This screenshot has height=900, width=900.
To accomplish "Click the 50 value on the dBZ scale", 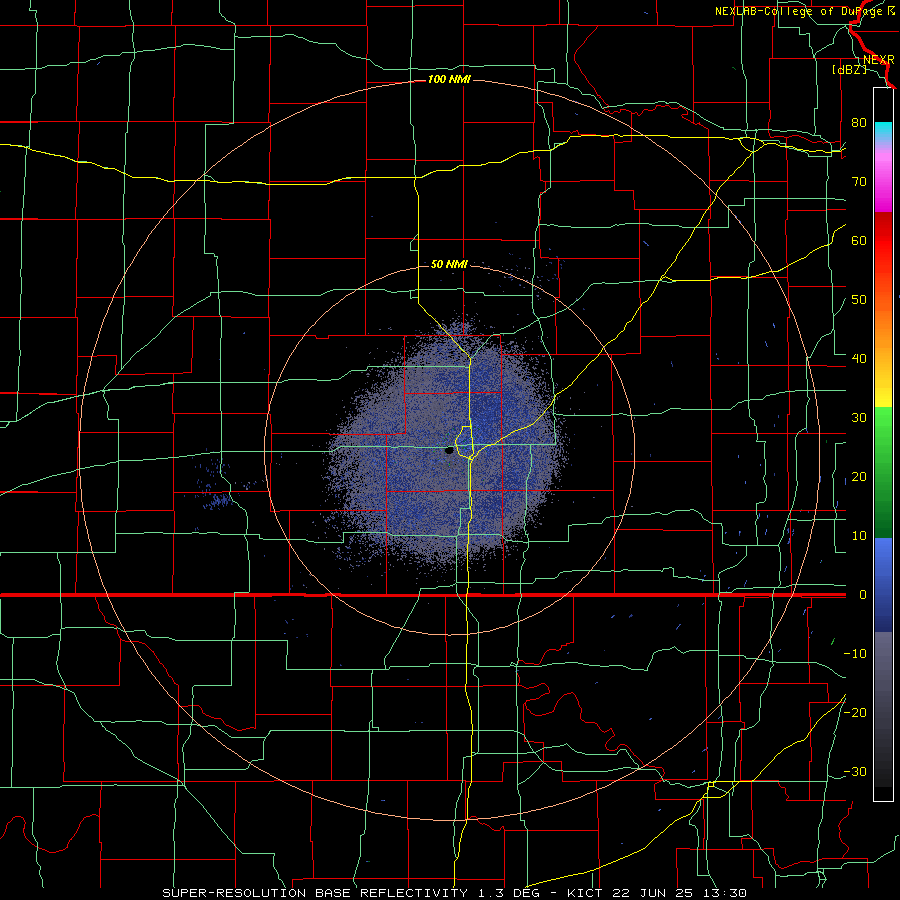I will 859,300.
